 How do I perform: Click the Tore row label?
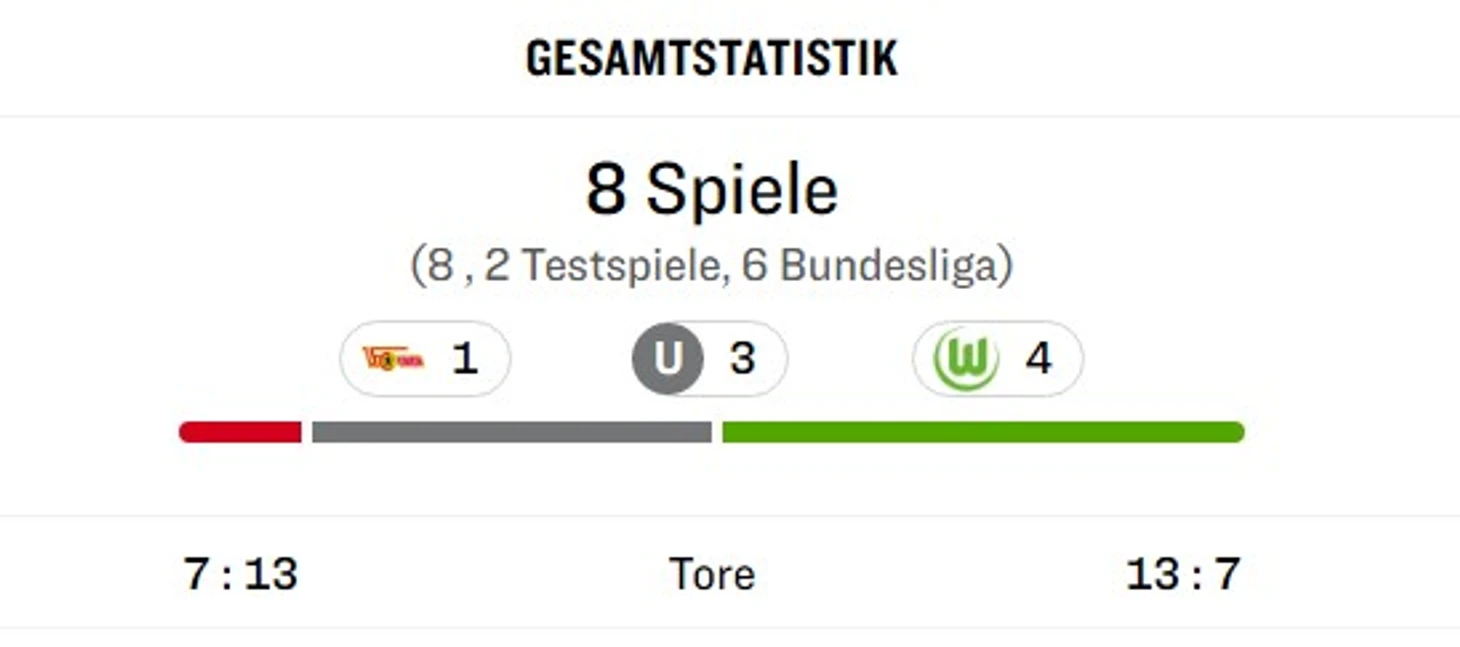point(711,575)
